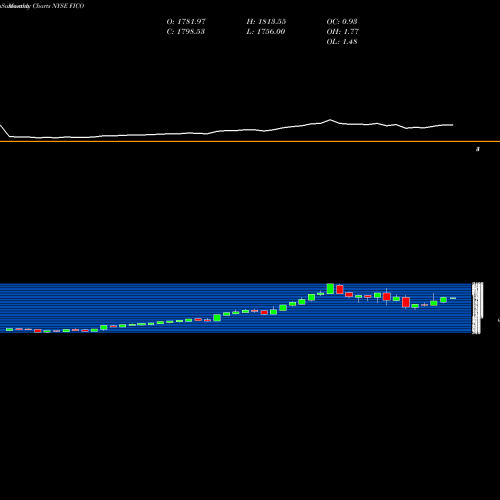Click the price scale strip at right of chart

click(x=477, y=308)
